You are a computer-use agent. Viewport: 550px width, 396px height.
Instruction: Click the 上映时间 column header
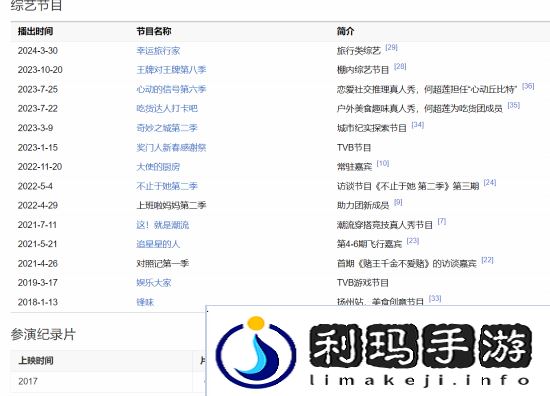pos(35,360)
